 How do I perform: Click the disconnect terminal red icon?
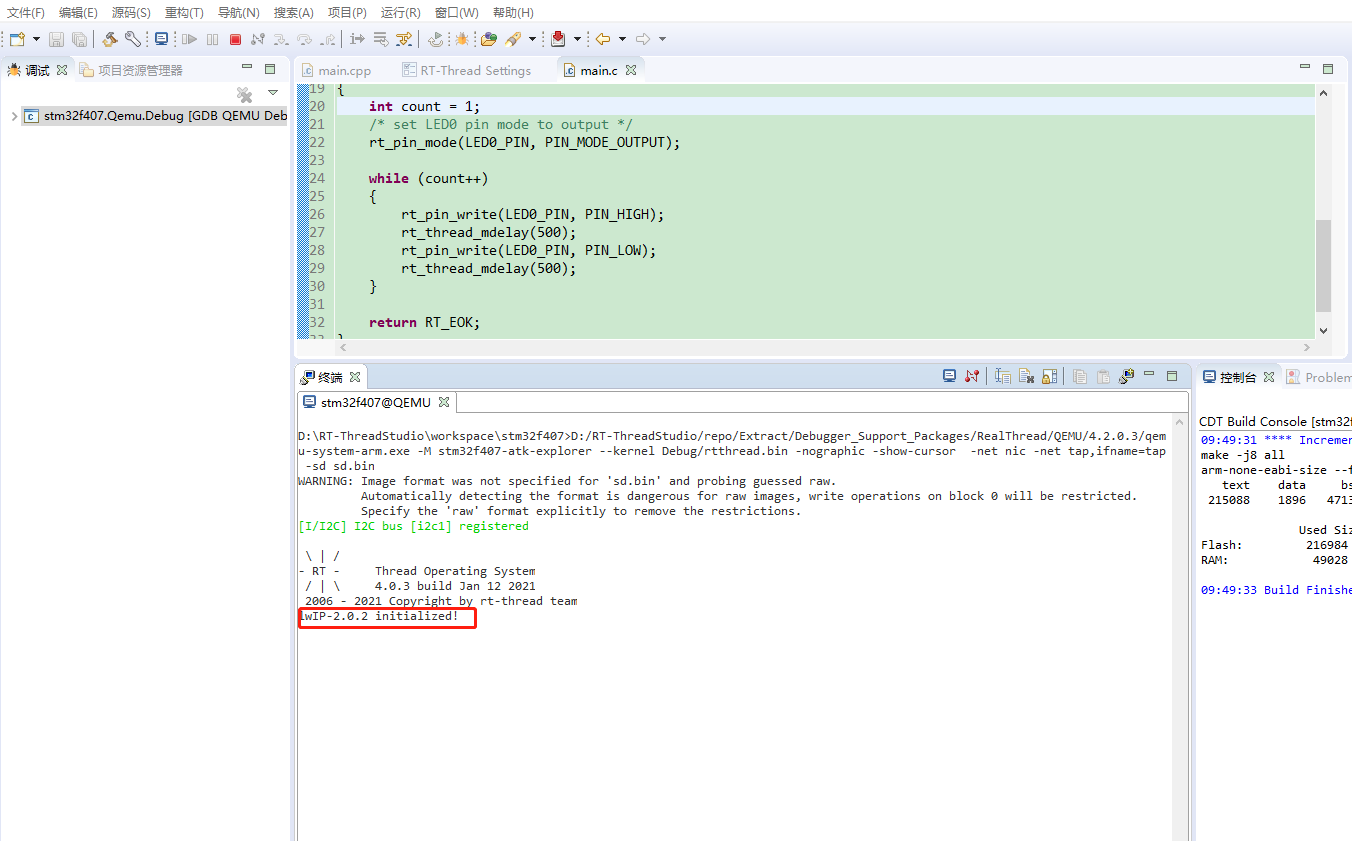point(972,376)
